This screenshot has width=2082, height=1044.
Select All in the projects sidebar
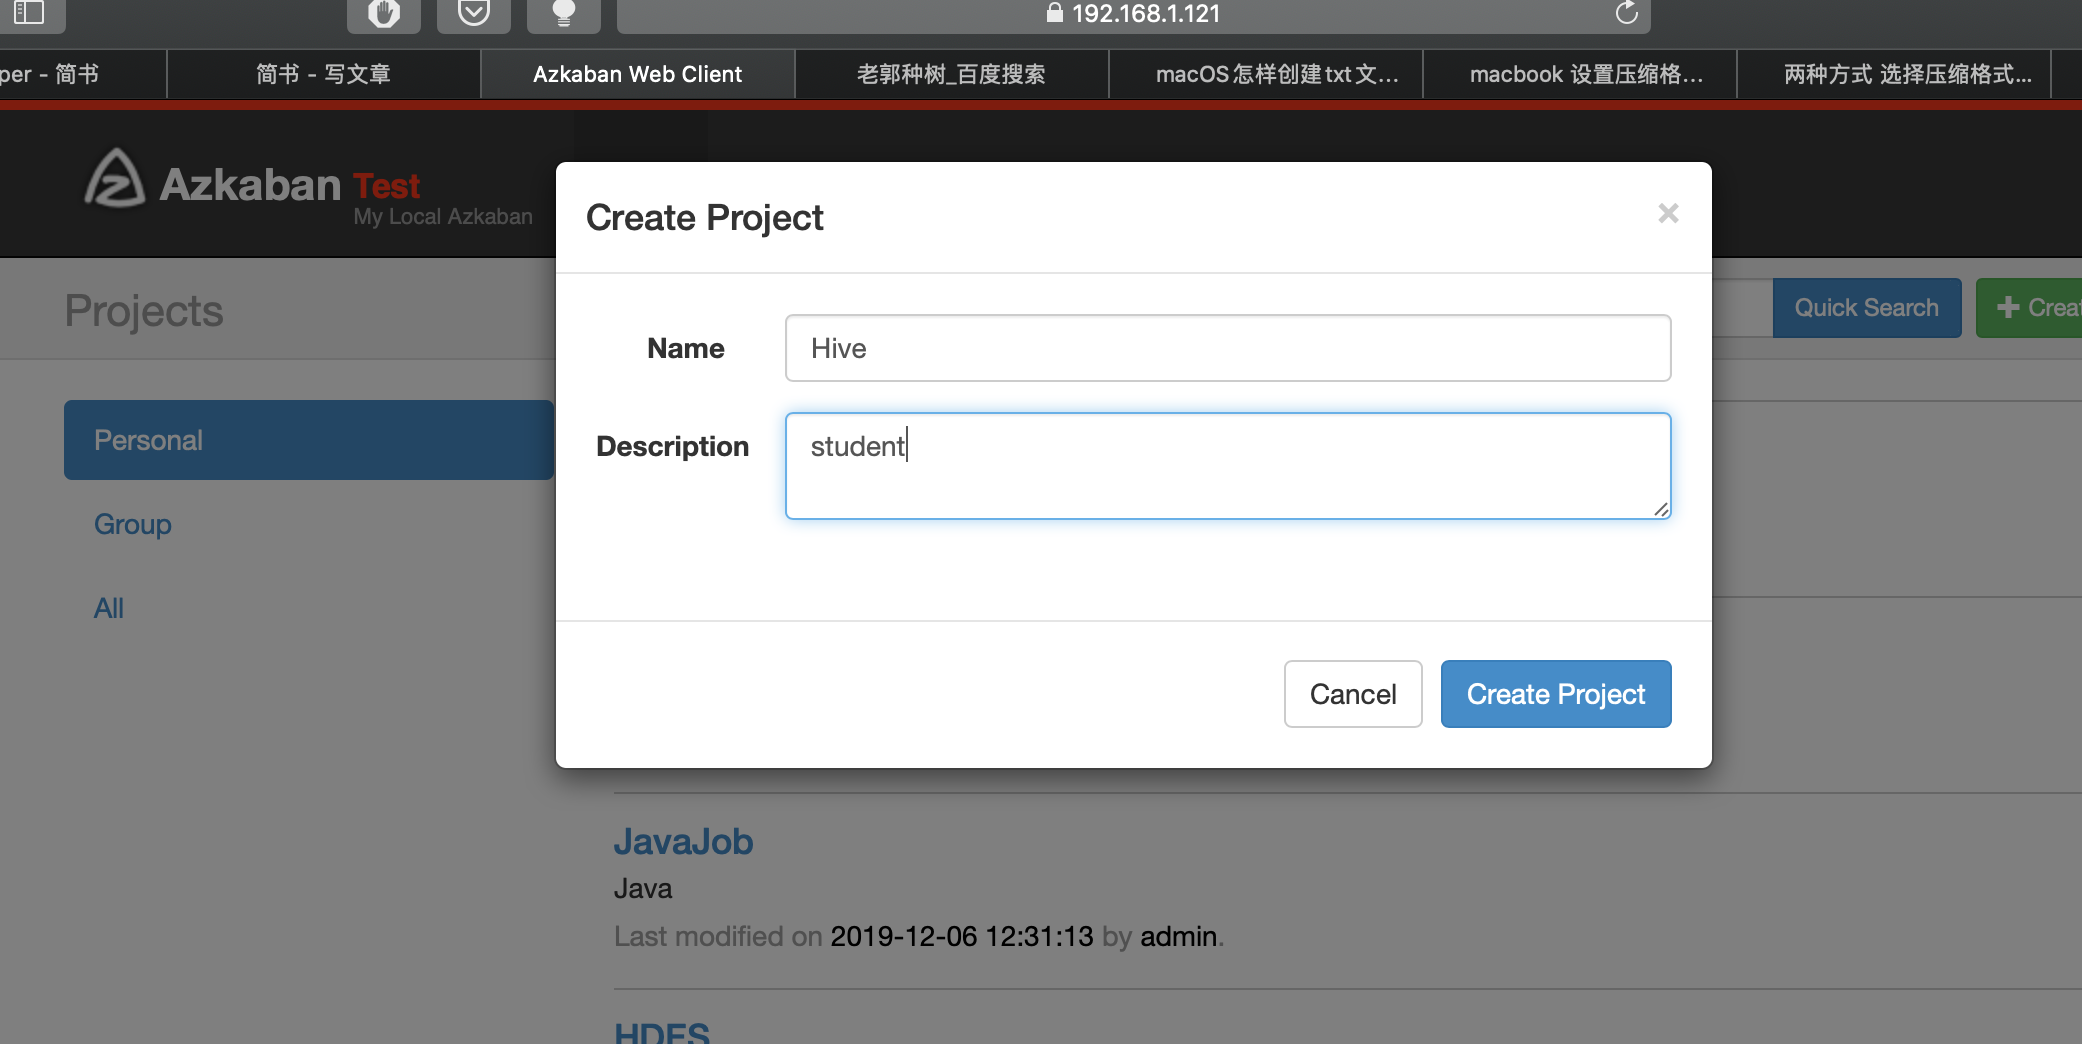click(x=109, y=608)
